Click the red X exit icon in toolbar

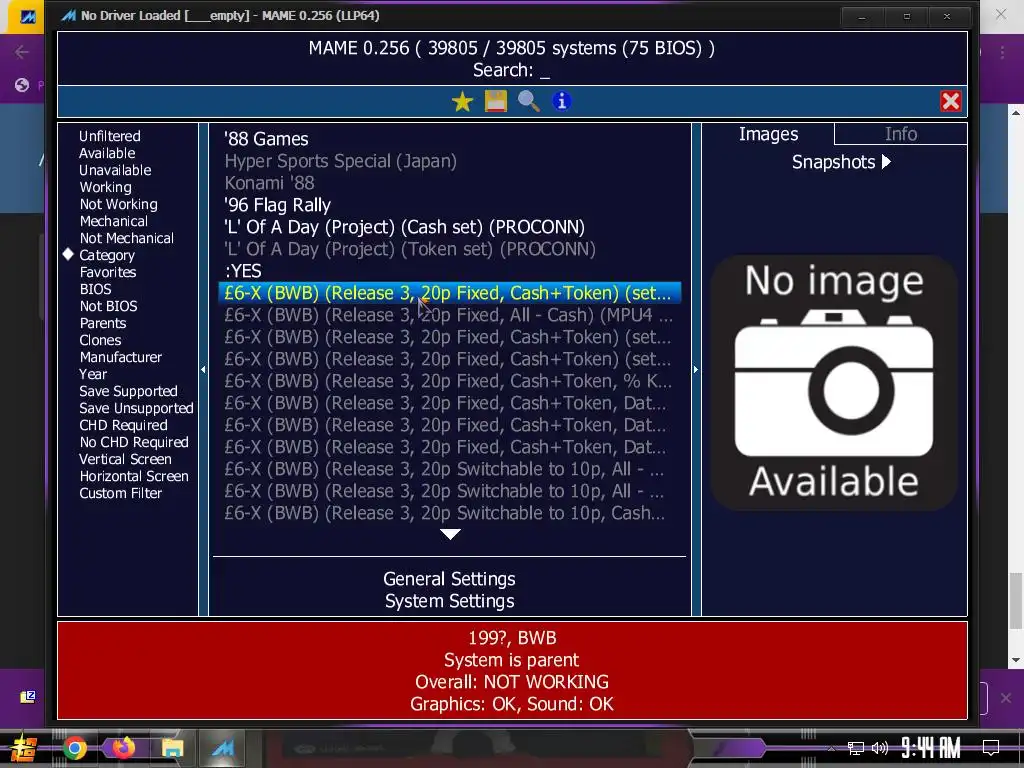click(950, 101)
